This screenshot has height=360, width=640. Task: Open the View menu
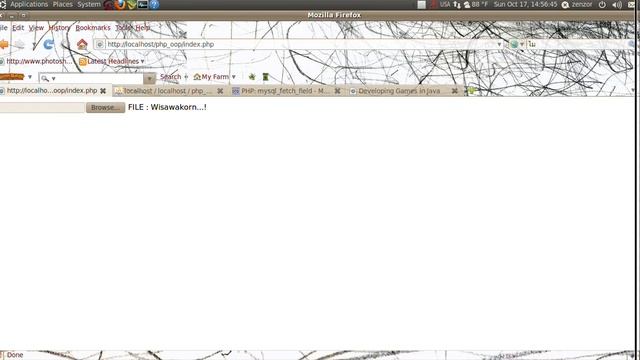(x=36, y=28)
